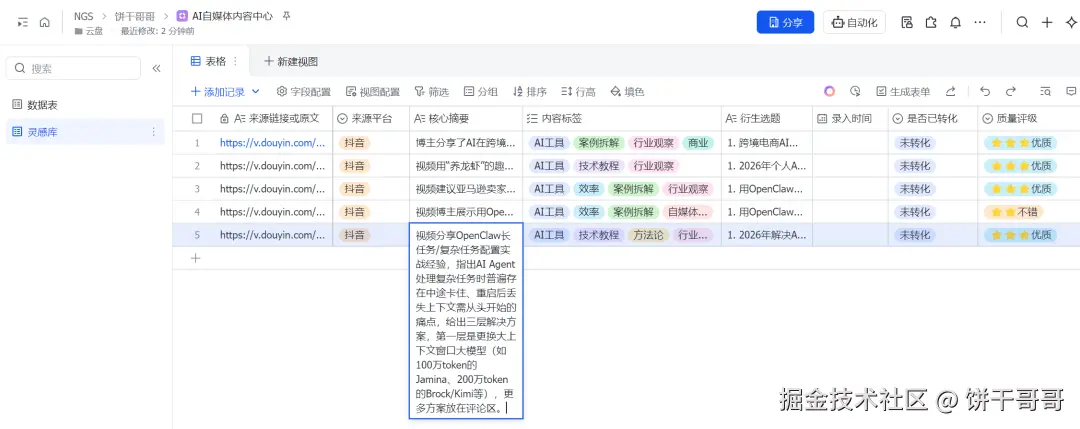Switch to the 表格 view tab
This screenshot has width=1080, height=429.
[209, 61]
